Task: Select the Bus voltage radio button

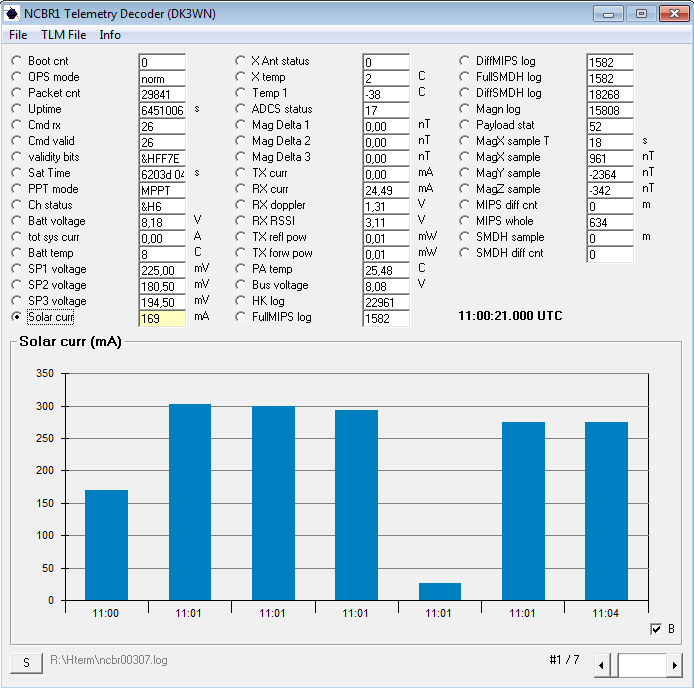Action: (x=241, y=285)
